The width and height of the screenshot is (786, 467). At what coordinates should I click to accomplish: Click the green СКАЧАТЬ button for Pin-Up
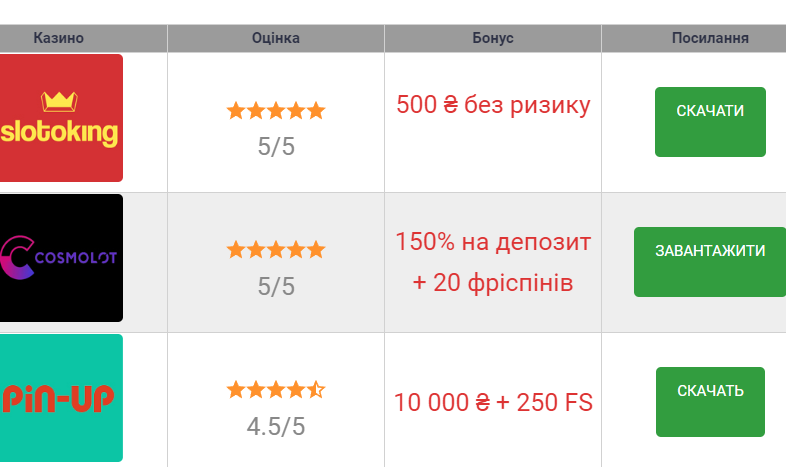(710, 402)
